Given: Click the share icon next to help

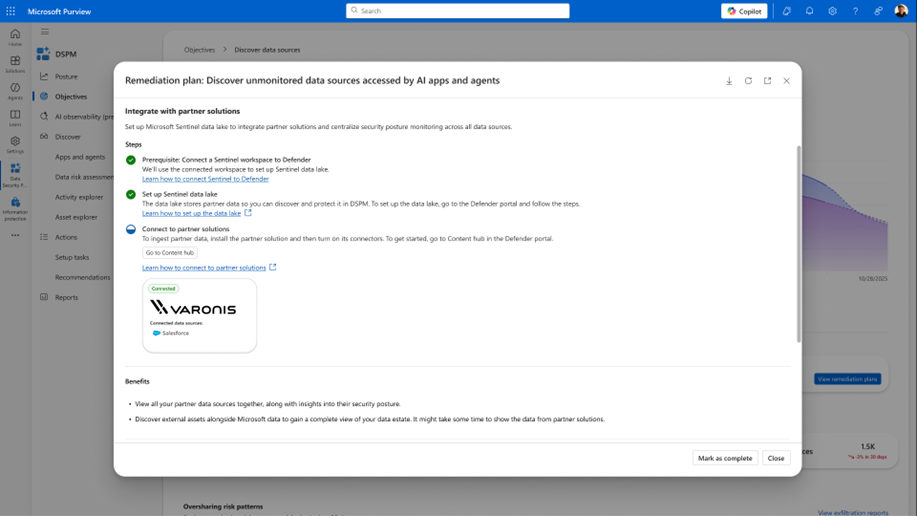Looking at the screenshot, I should (878, 11).
